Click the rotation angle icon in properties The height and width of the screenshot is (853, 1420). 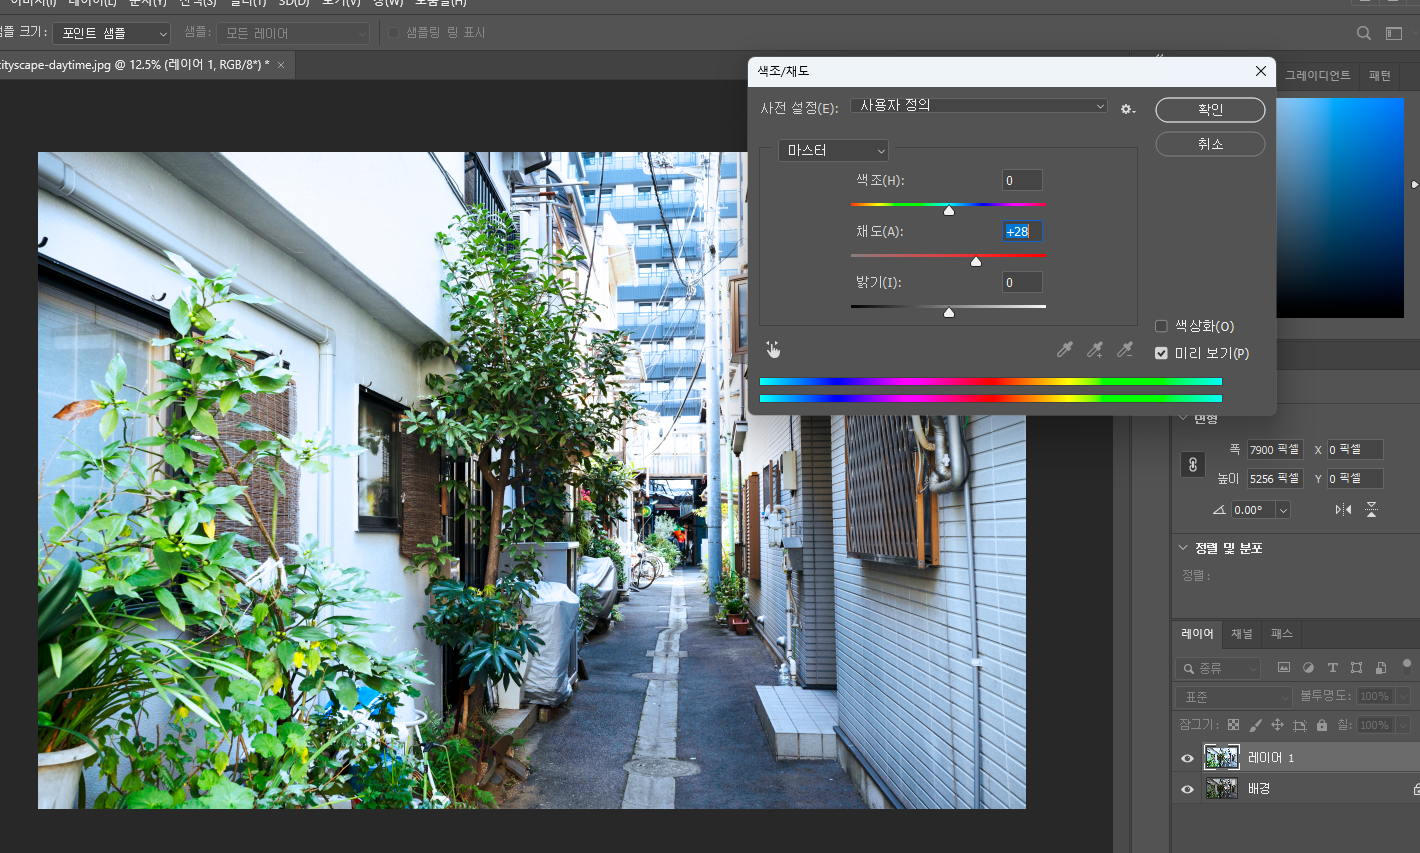[x=1218, y=510]
